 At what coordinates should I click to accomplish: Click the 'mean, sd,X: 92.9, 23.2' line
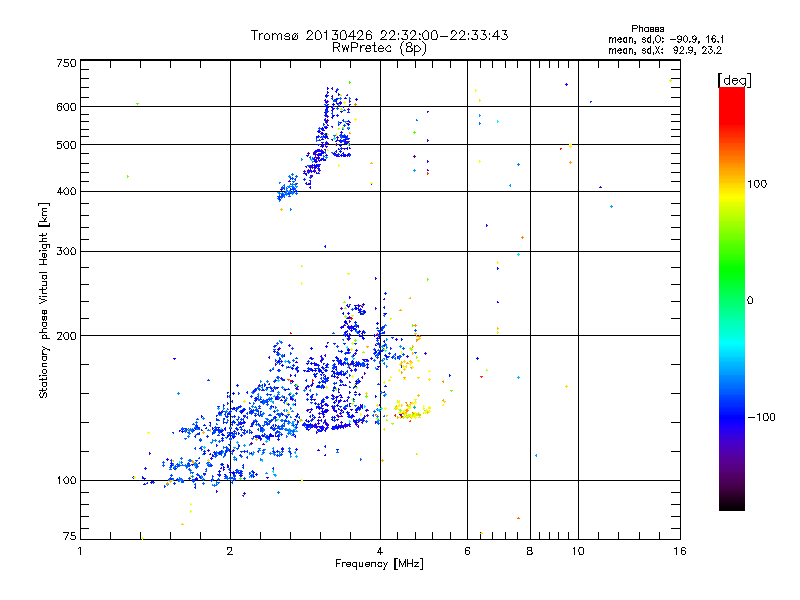click(x=665, y=50)
